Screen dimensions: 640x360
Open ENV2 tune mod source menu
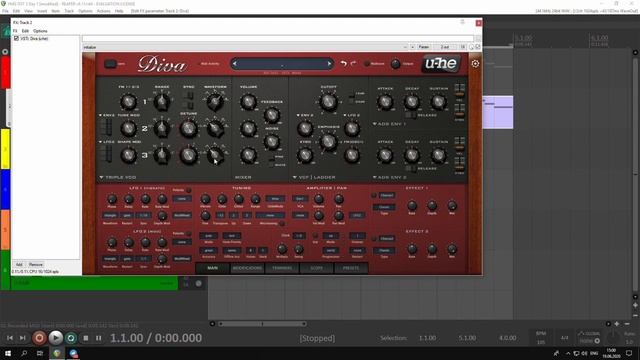pyautogui.click(x=107, y=115)
